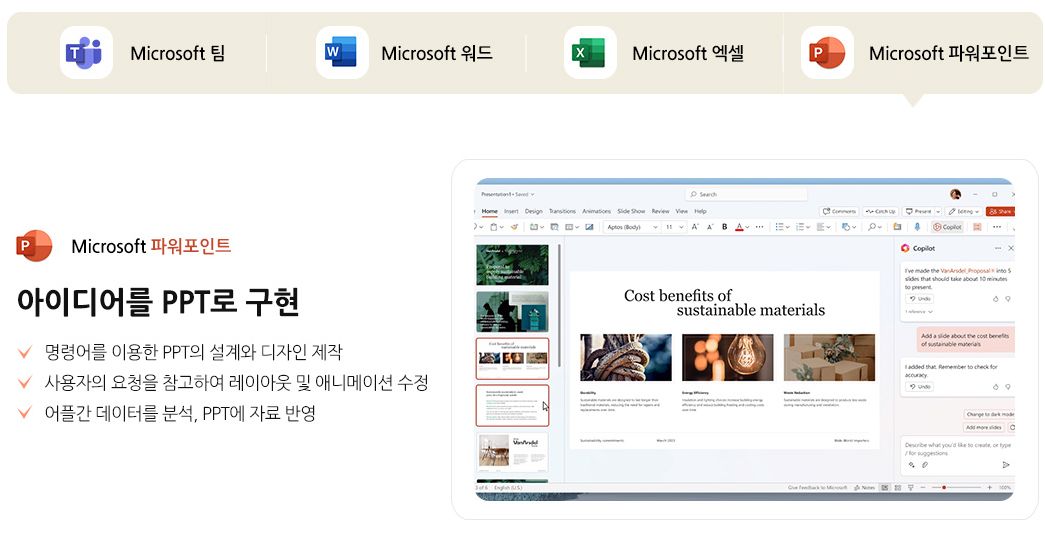Expand the 1 reference chevron
Viewport: 1045px width, 551px height.
point(930,311)
